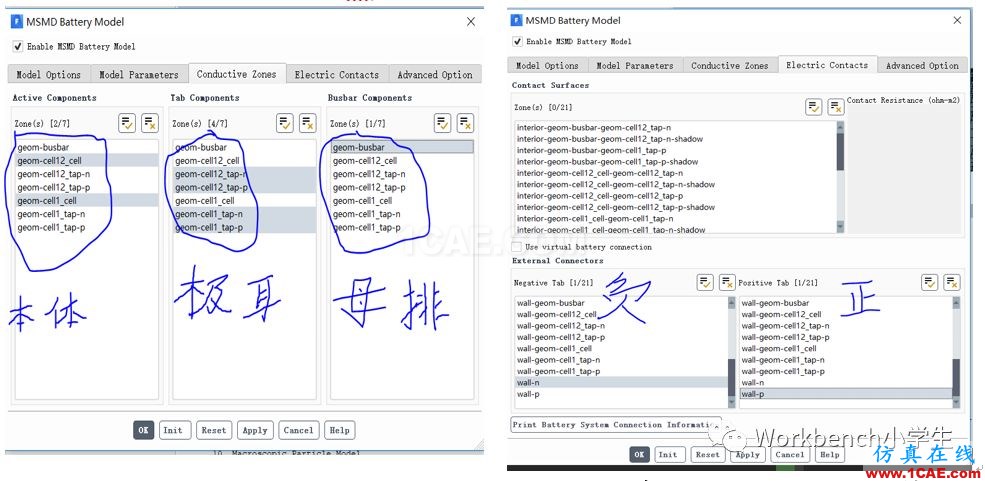
Task: Open Advanced Option tab in left dialog
Action: (x=435, y=74)
